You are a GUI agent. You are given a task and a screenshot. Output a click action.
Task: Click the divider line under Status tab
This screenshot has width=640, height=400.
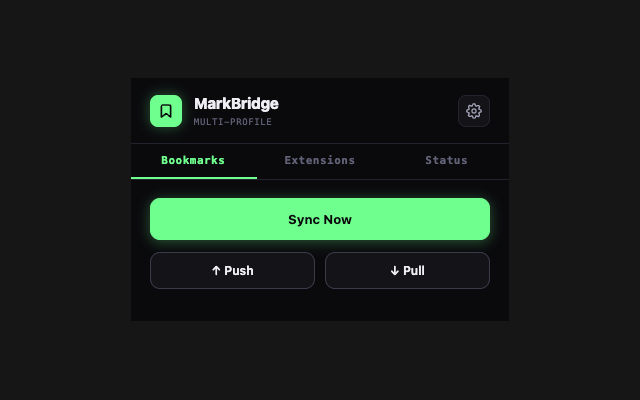pyautogui.click(x=446, y=179)
